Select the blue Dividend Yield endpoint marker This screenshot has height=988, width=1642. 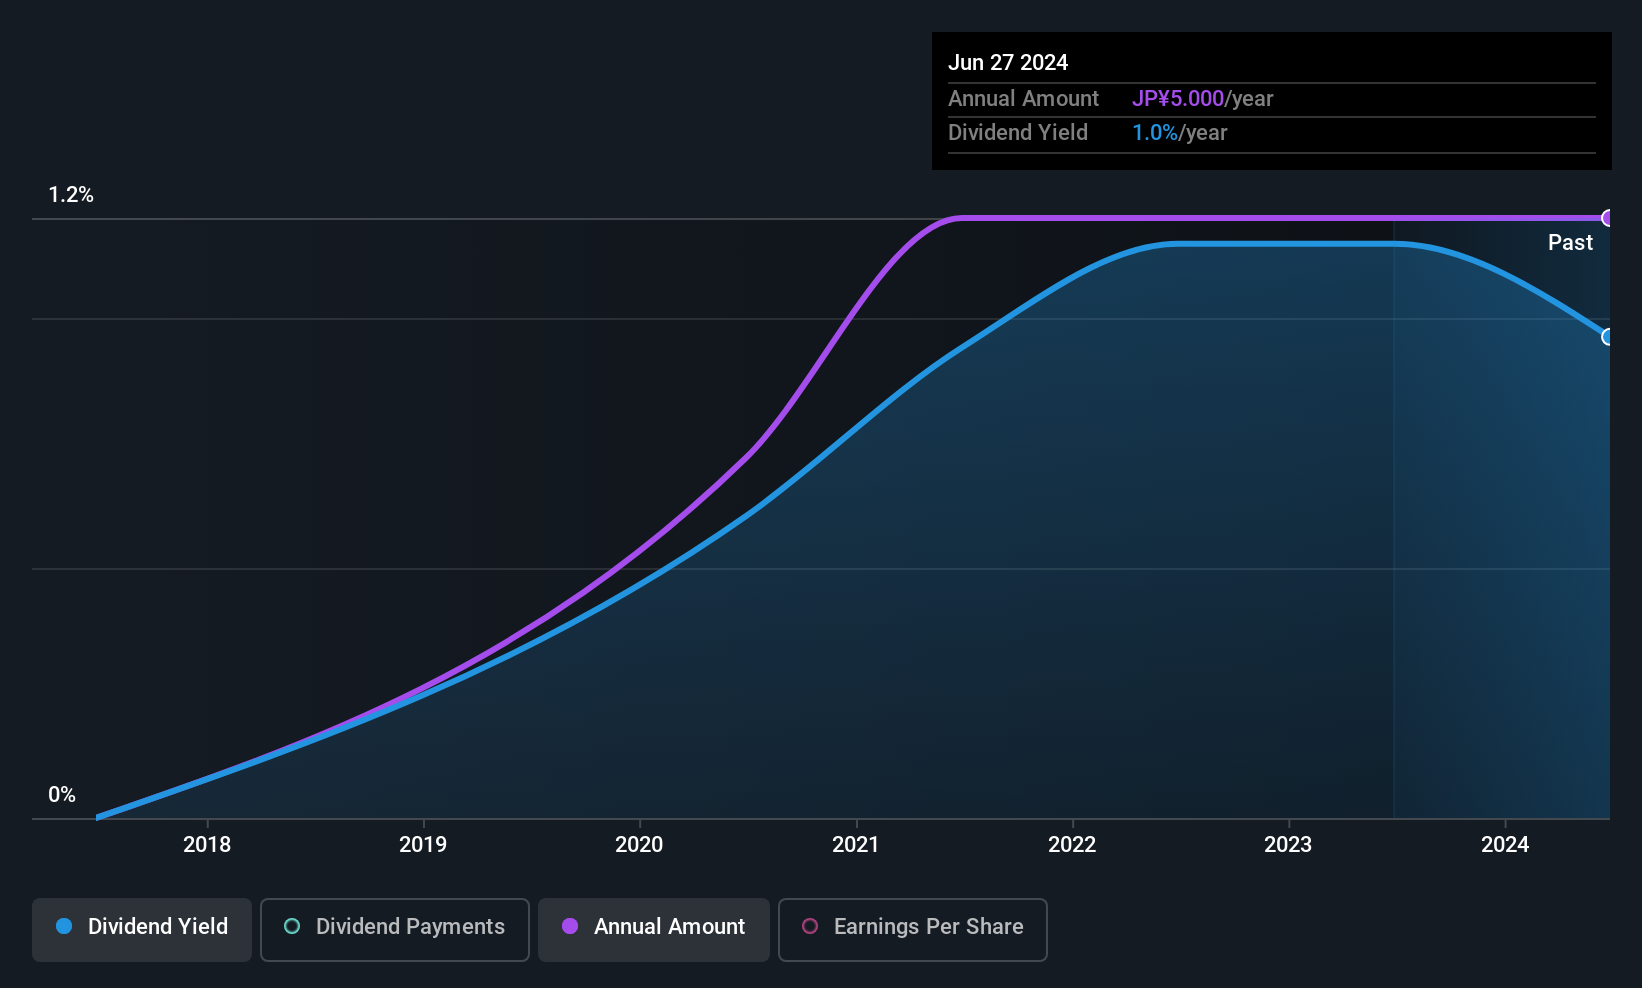pyautogui.click(x=1608, y=337)
